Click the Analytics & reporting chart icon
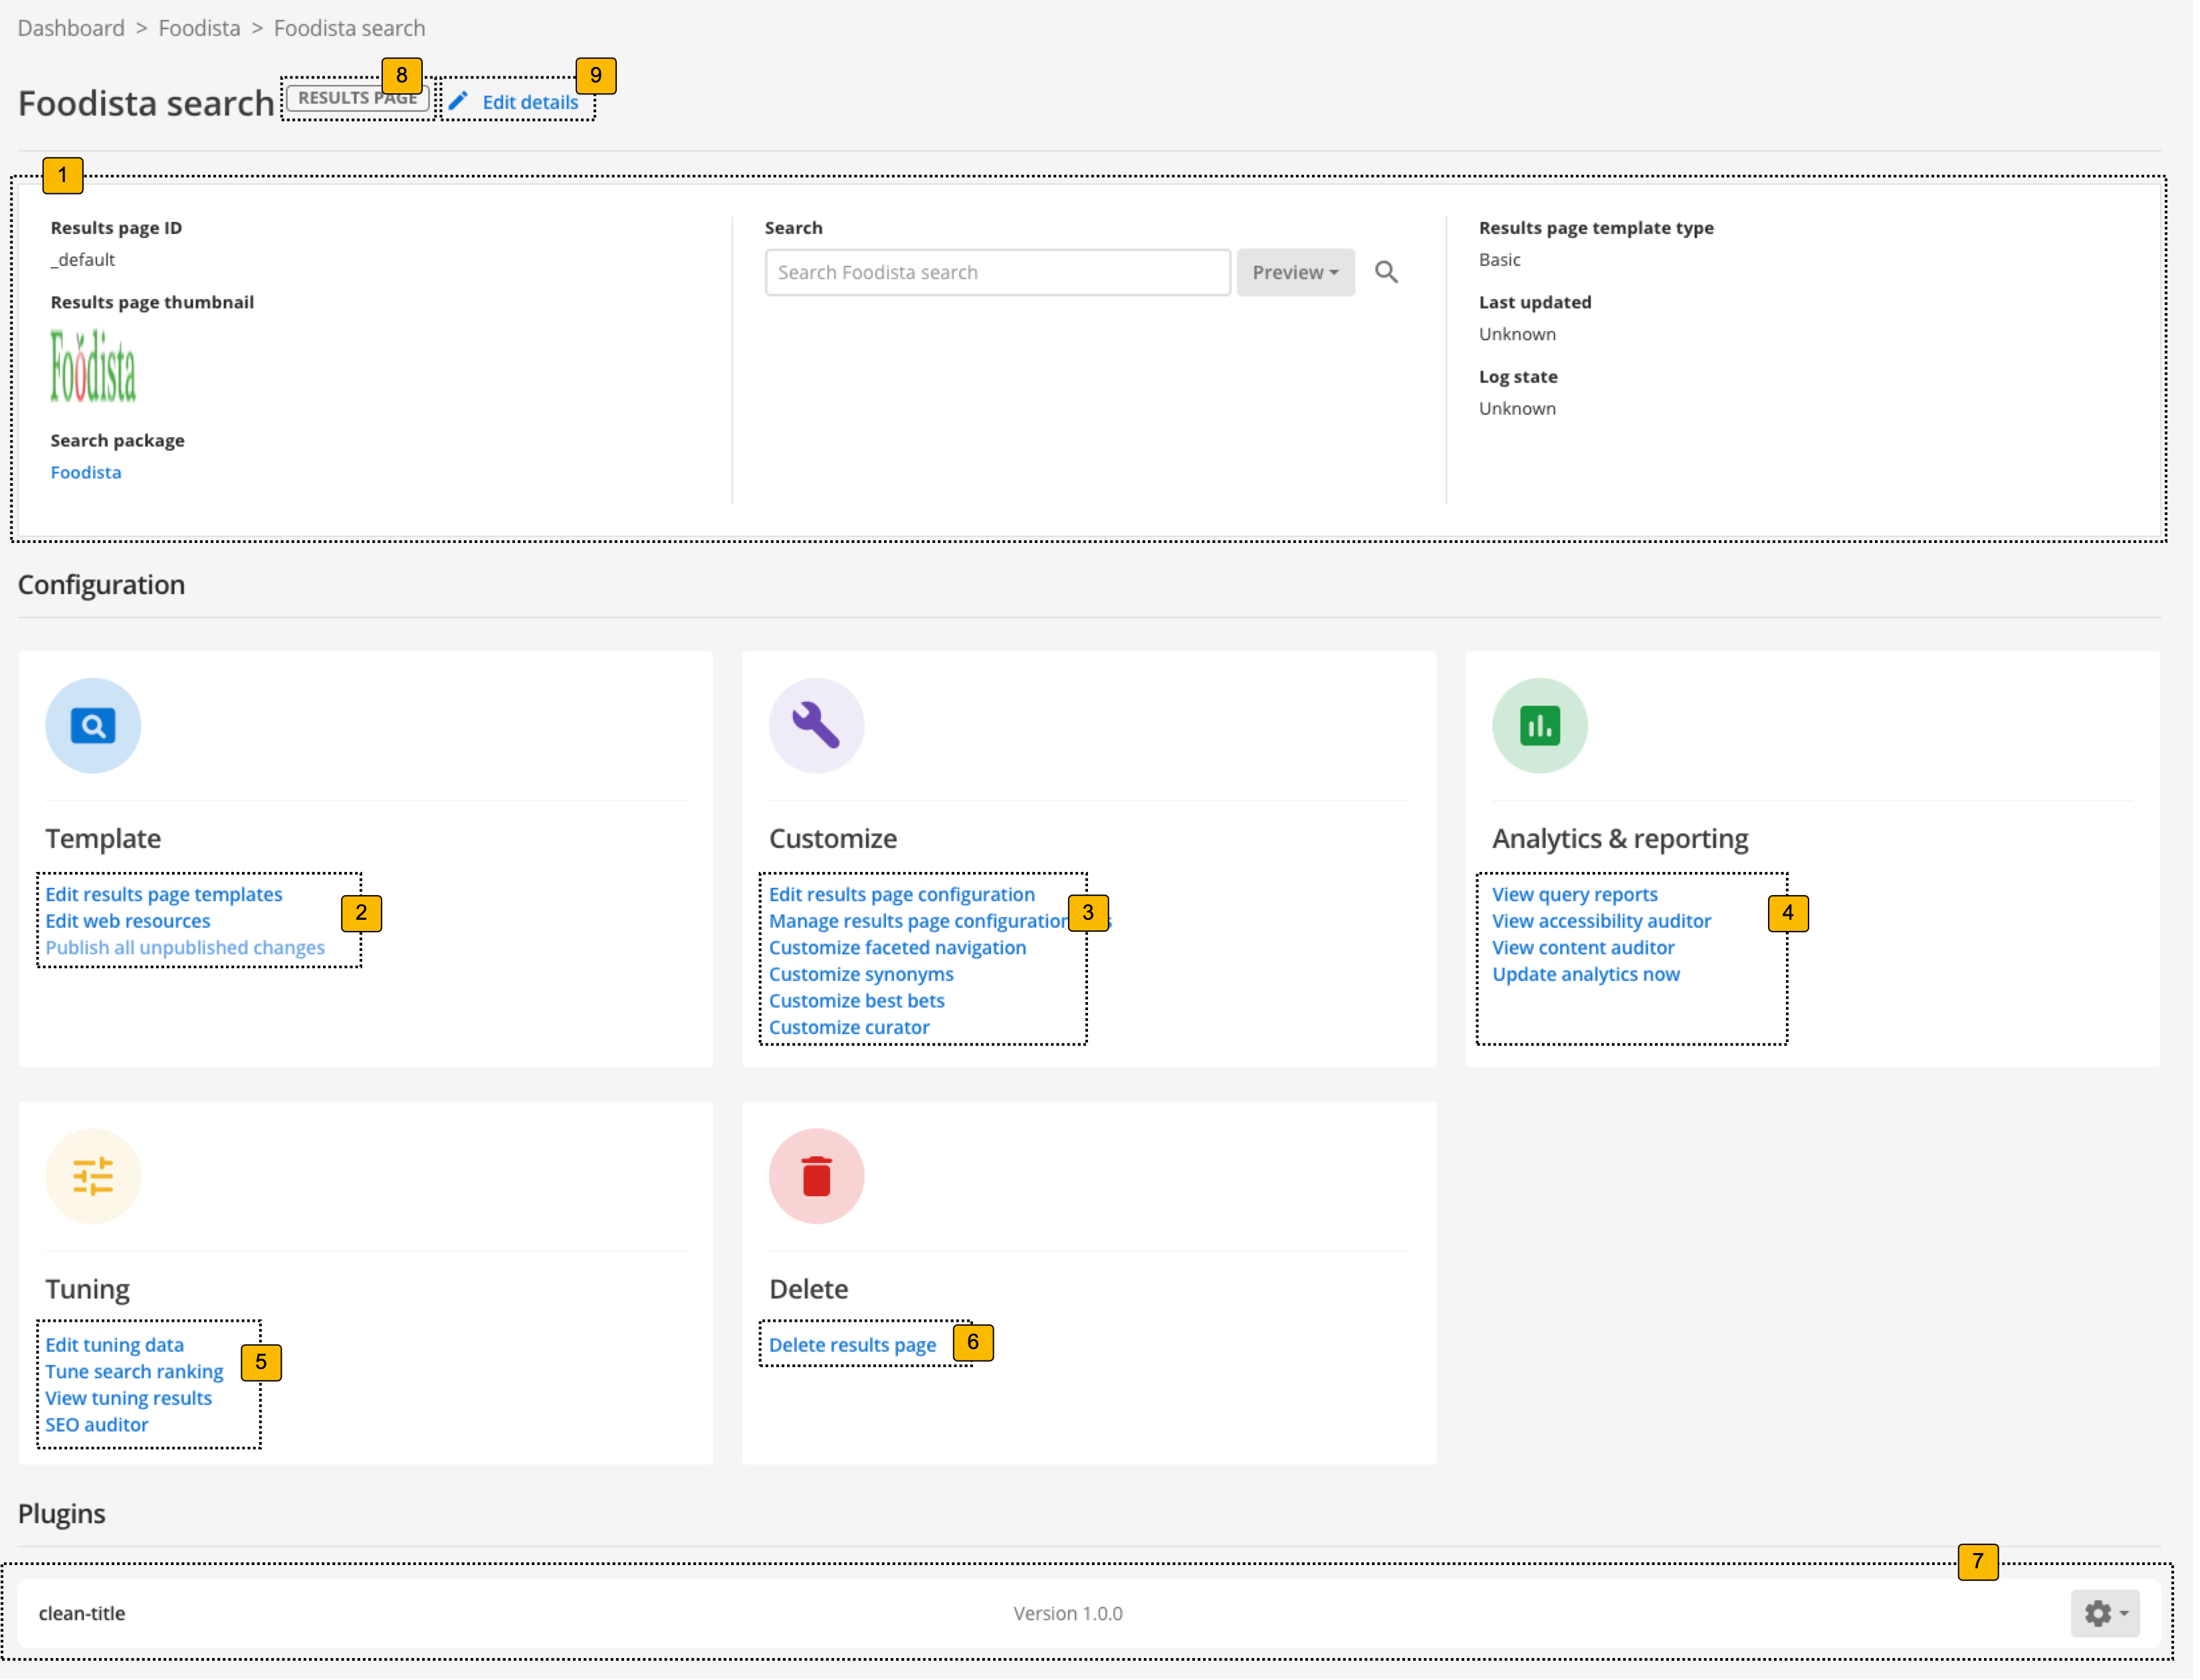Screen dimensions: 2200x1680 (x=1539, y=726)
